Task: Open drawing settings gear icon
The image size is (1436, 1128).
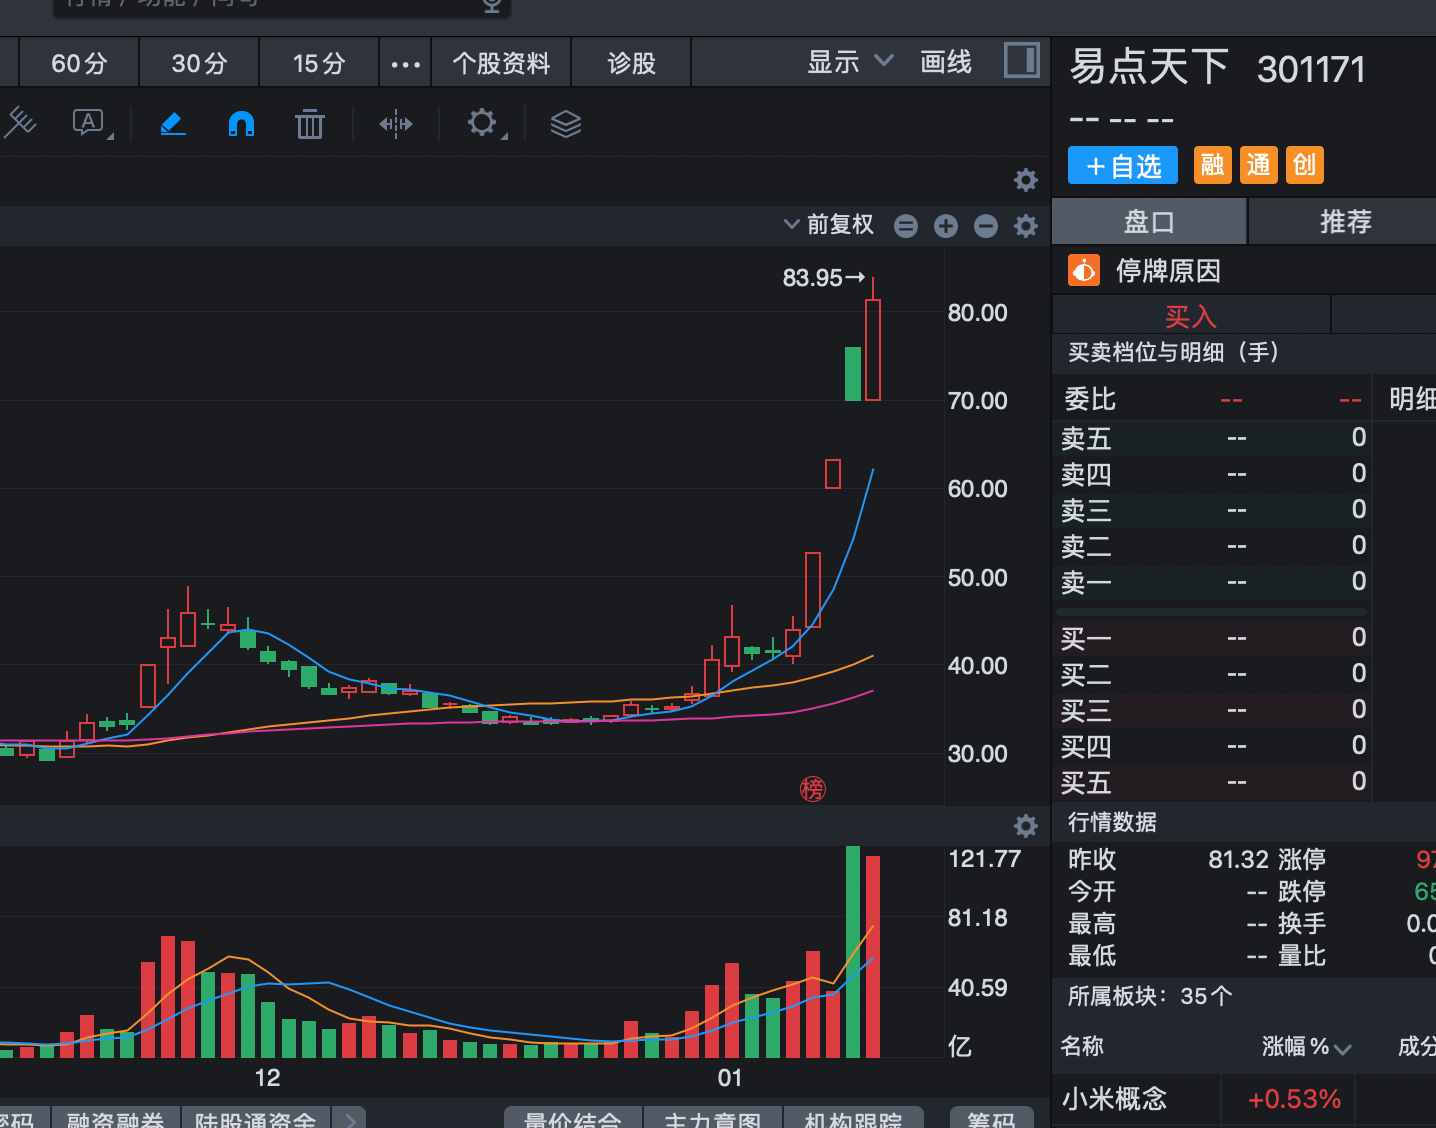Action: [x=484, y=123]
